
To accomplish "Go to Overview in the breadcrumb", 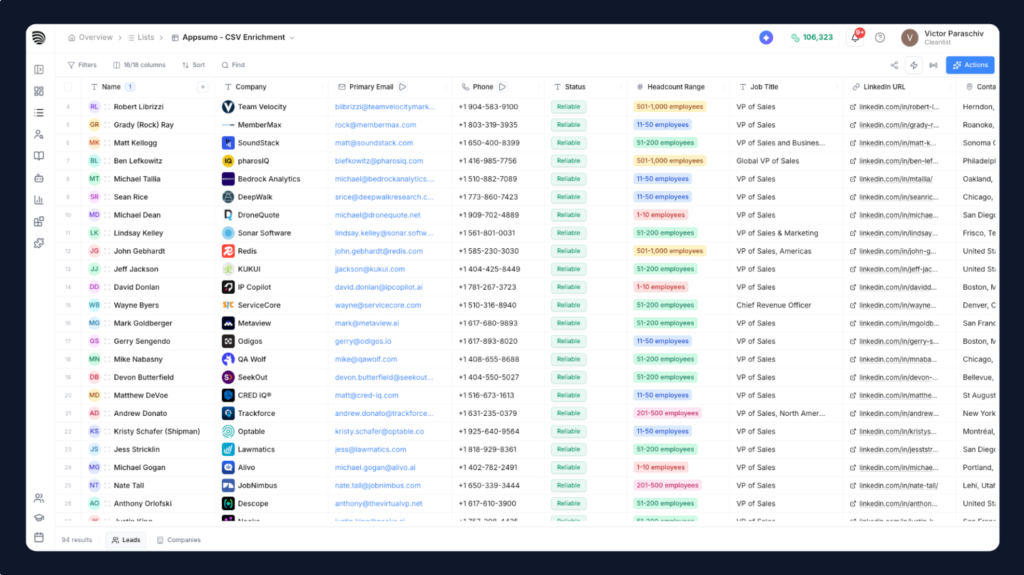I will click(90, 38).
